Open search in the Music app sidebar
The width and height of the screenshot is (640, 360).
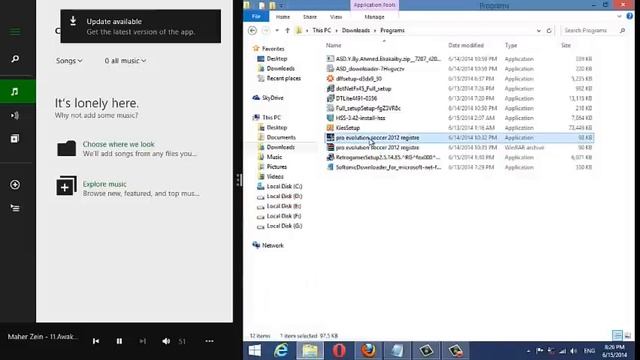(x=15, y=59)
